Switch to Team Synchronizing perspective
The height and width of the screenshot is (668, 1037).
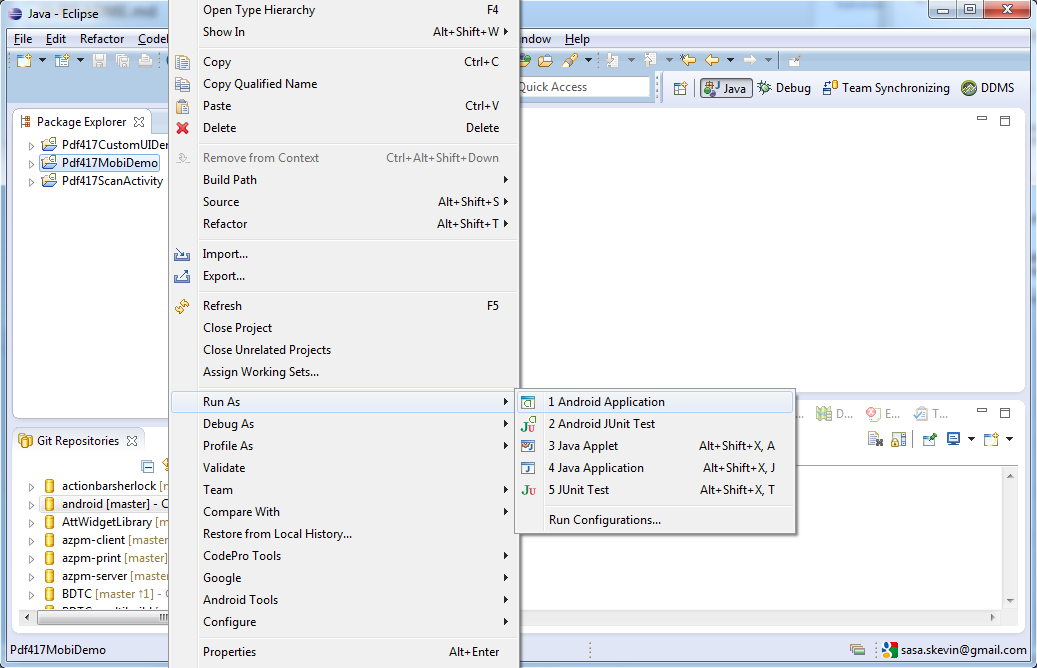886,88
